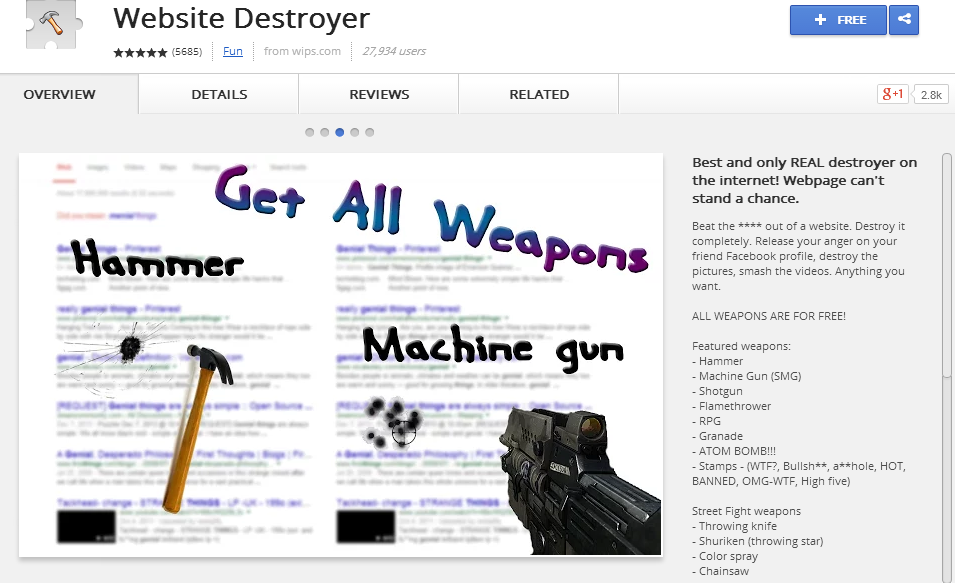Click the '- Flamethrower' list entry
Screen dimensions: 955x583
pos(731,406)
